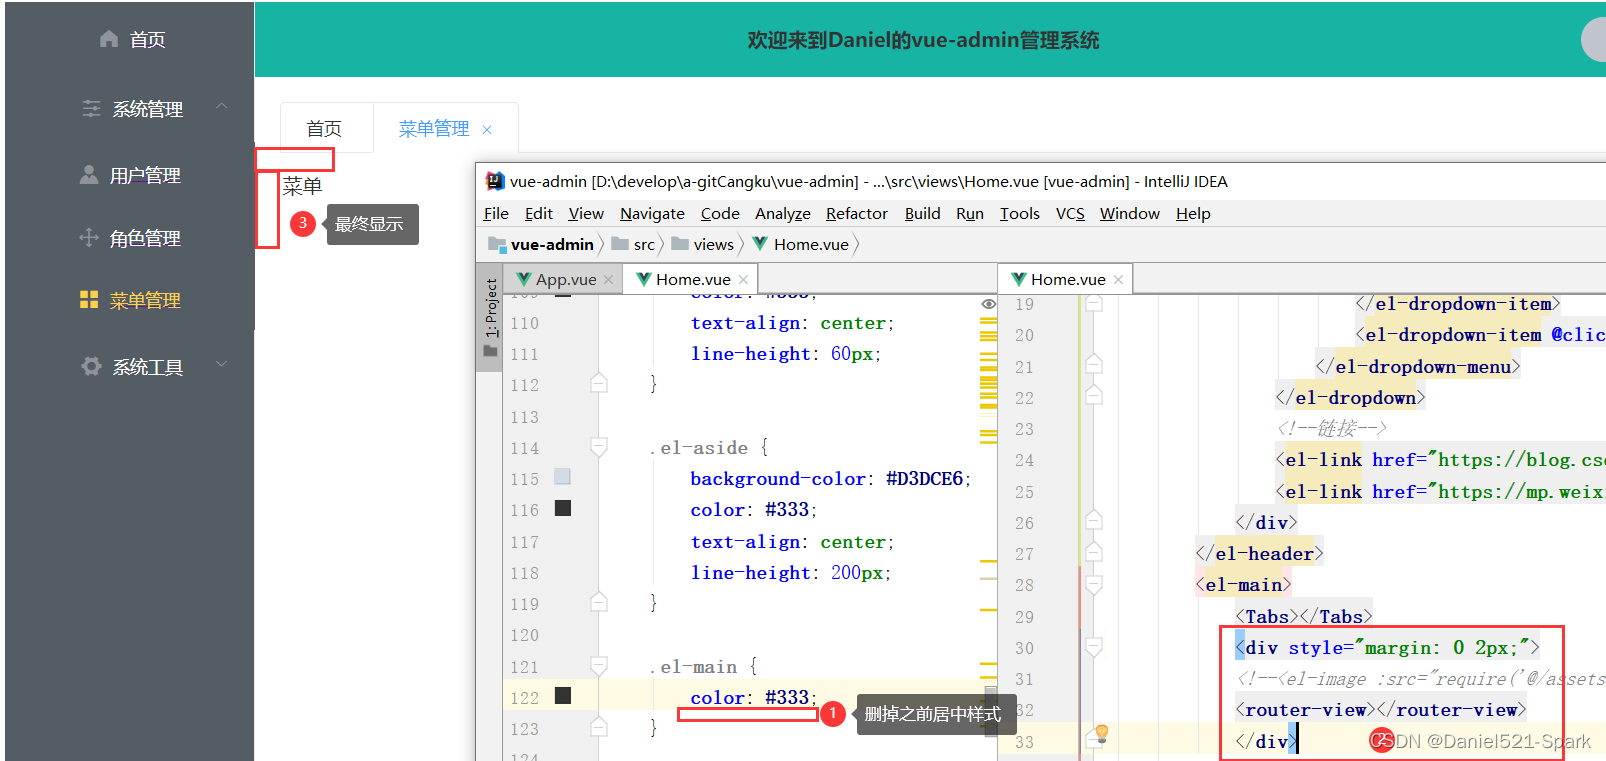Open the Help menu in IntelliJ

[x=1193, y=213]
